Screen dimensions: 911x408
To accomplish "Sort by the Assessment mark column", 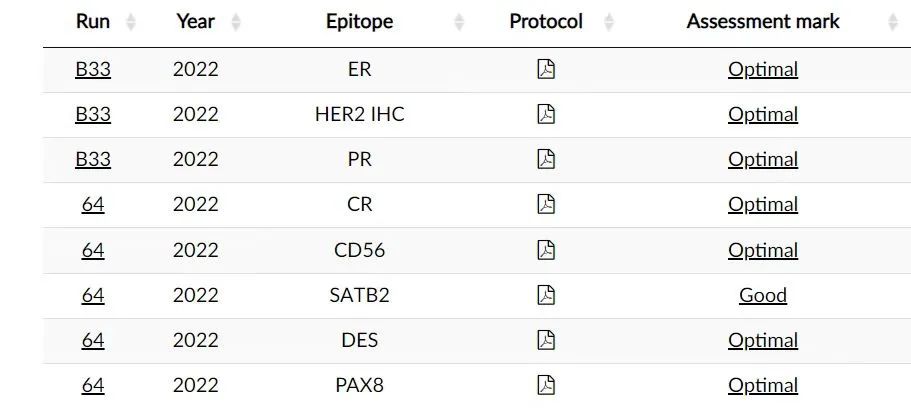I will click(763, 21).
